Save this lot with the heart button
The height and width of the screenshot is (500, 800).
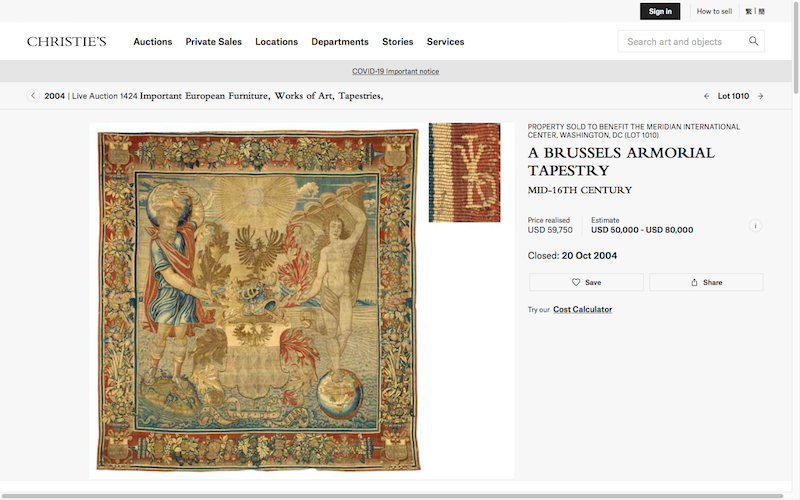click(x=586, y=282)
